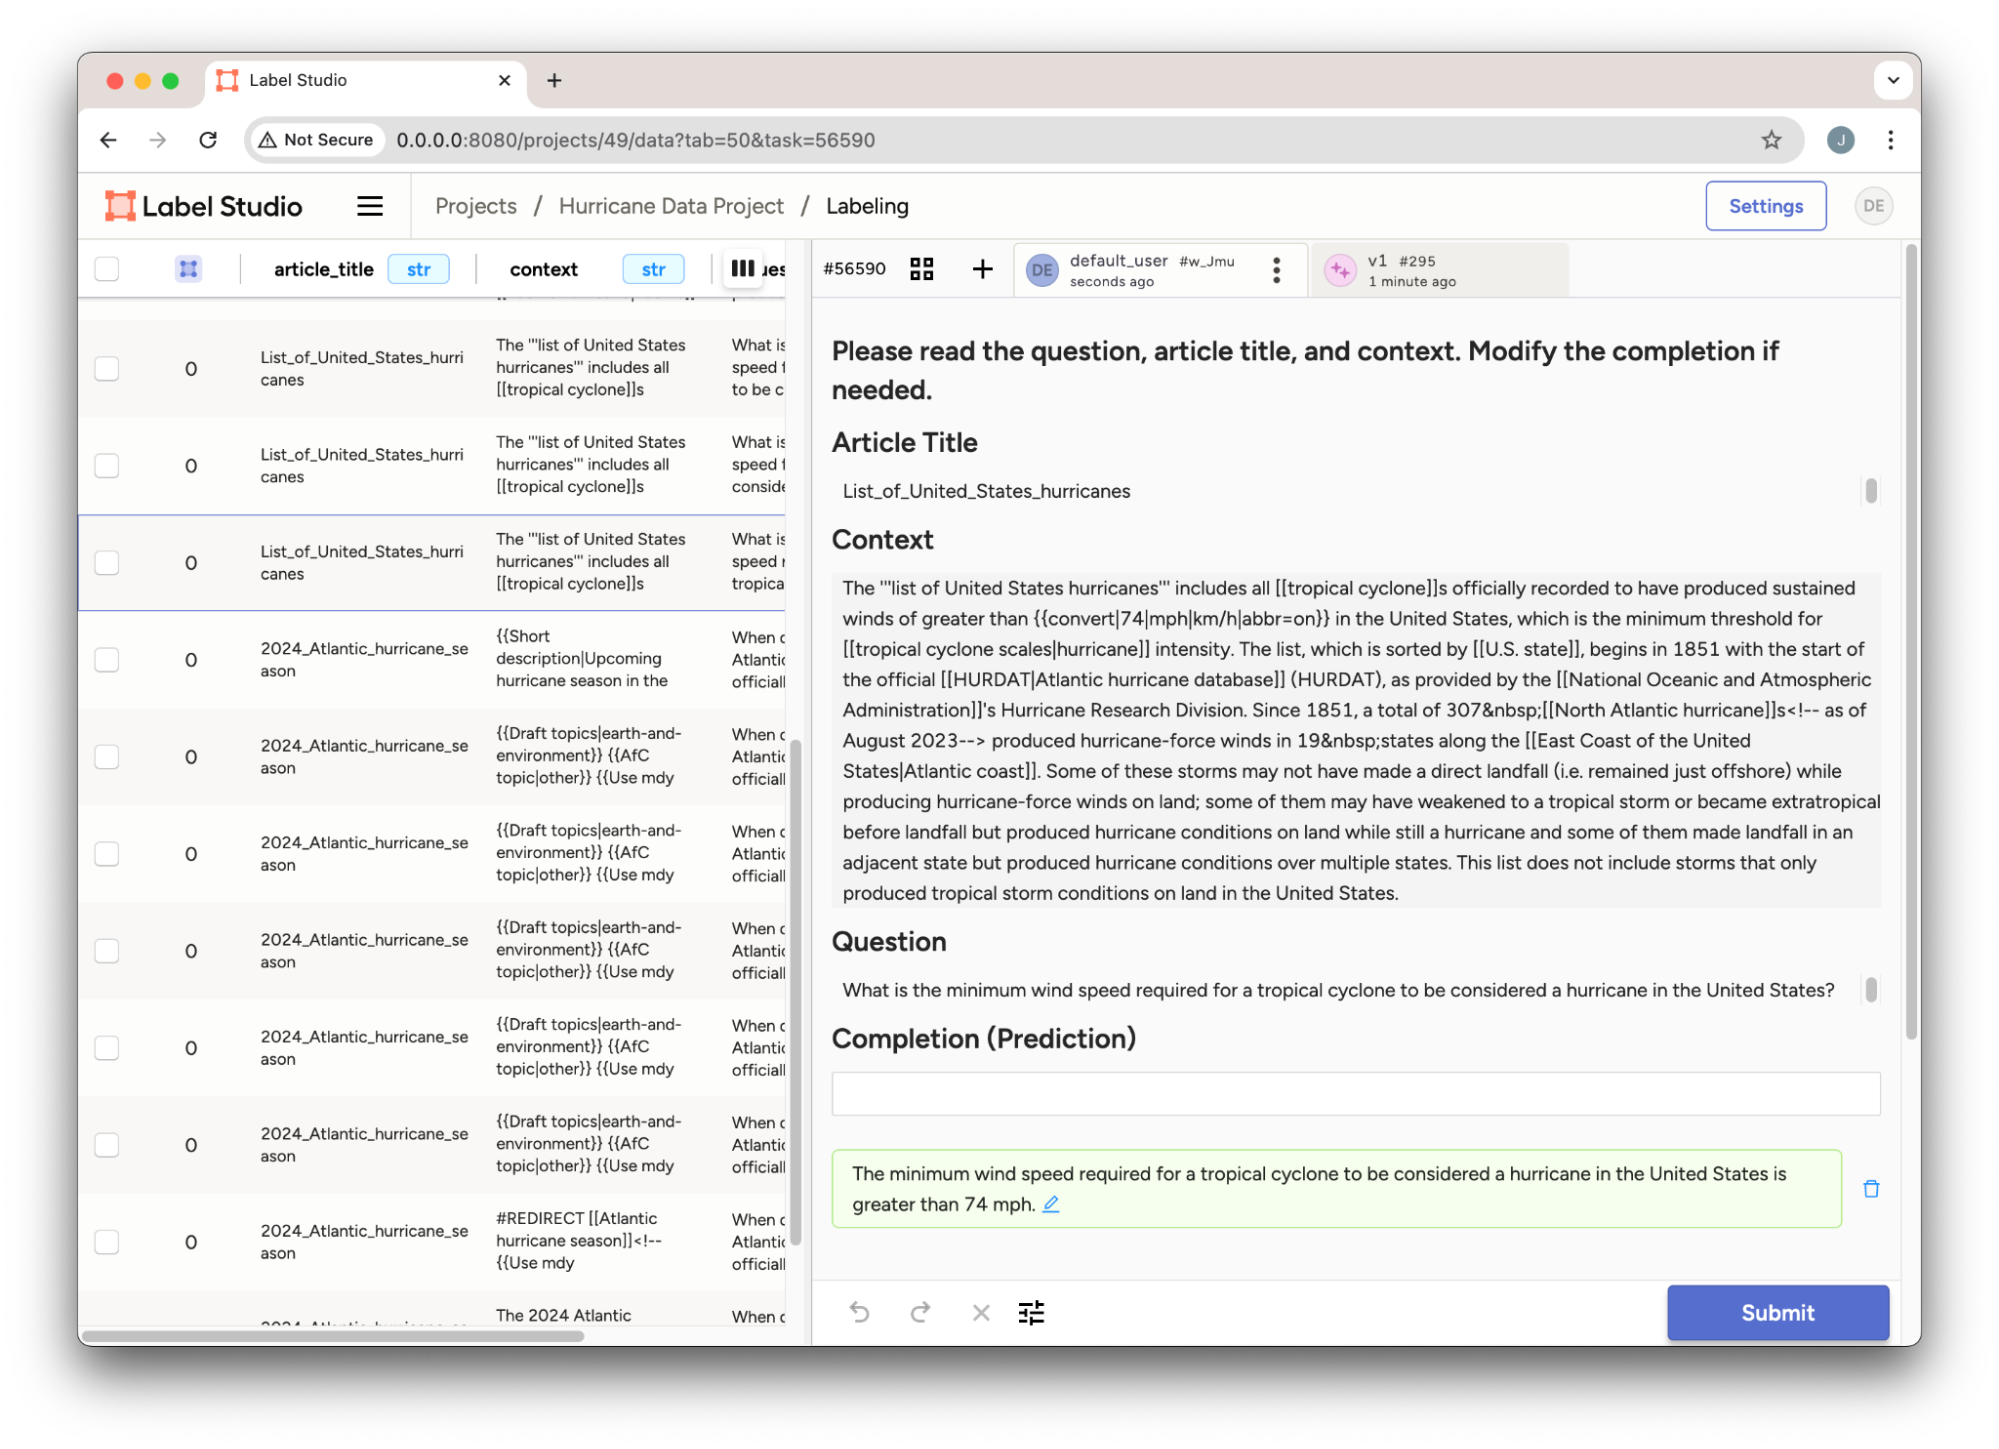Toggle the select-all checkbox in table header
Screen dimensions: 1999x1449
point(107,269)
